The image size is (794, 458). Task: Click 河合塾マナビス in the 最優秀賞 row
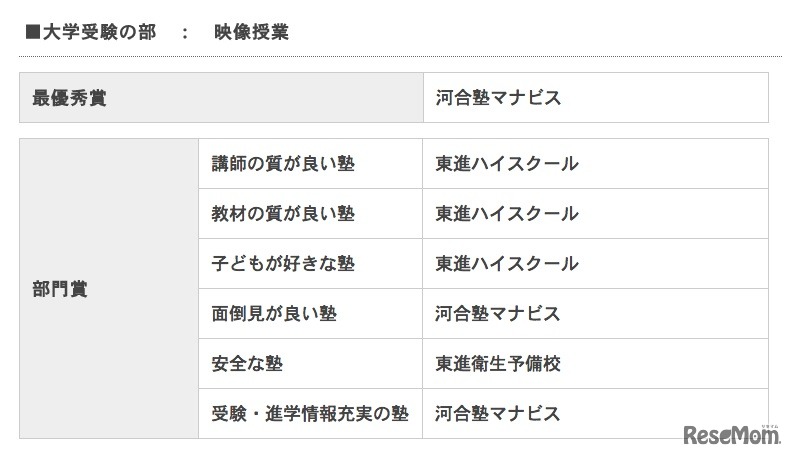click(498, 98)
